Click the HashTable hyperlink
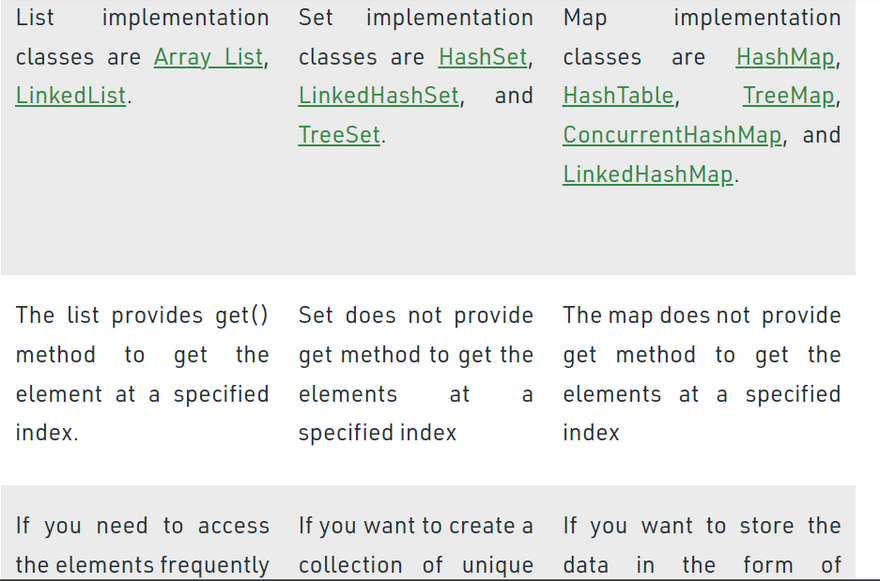The width and height of the screenshot is (880, 581). coord(618,97)
